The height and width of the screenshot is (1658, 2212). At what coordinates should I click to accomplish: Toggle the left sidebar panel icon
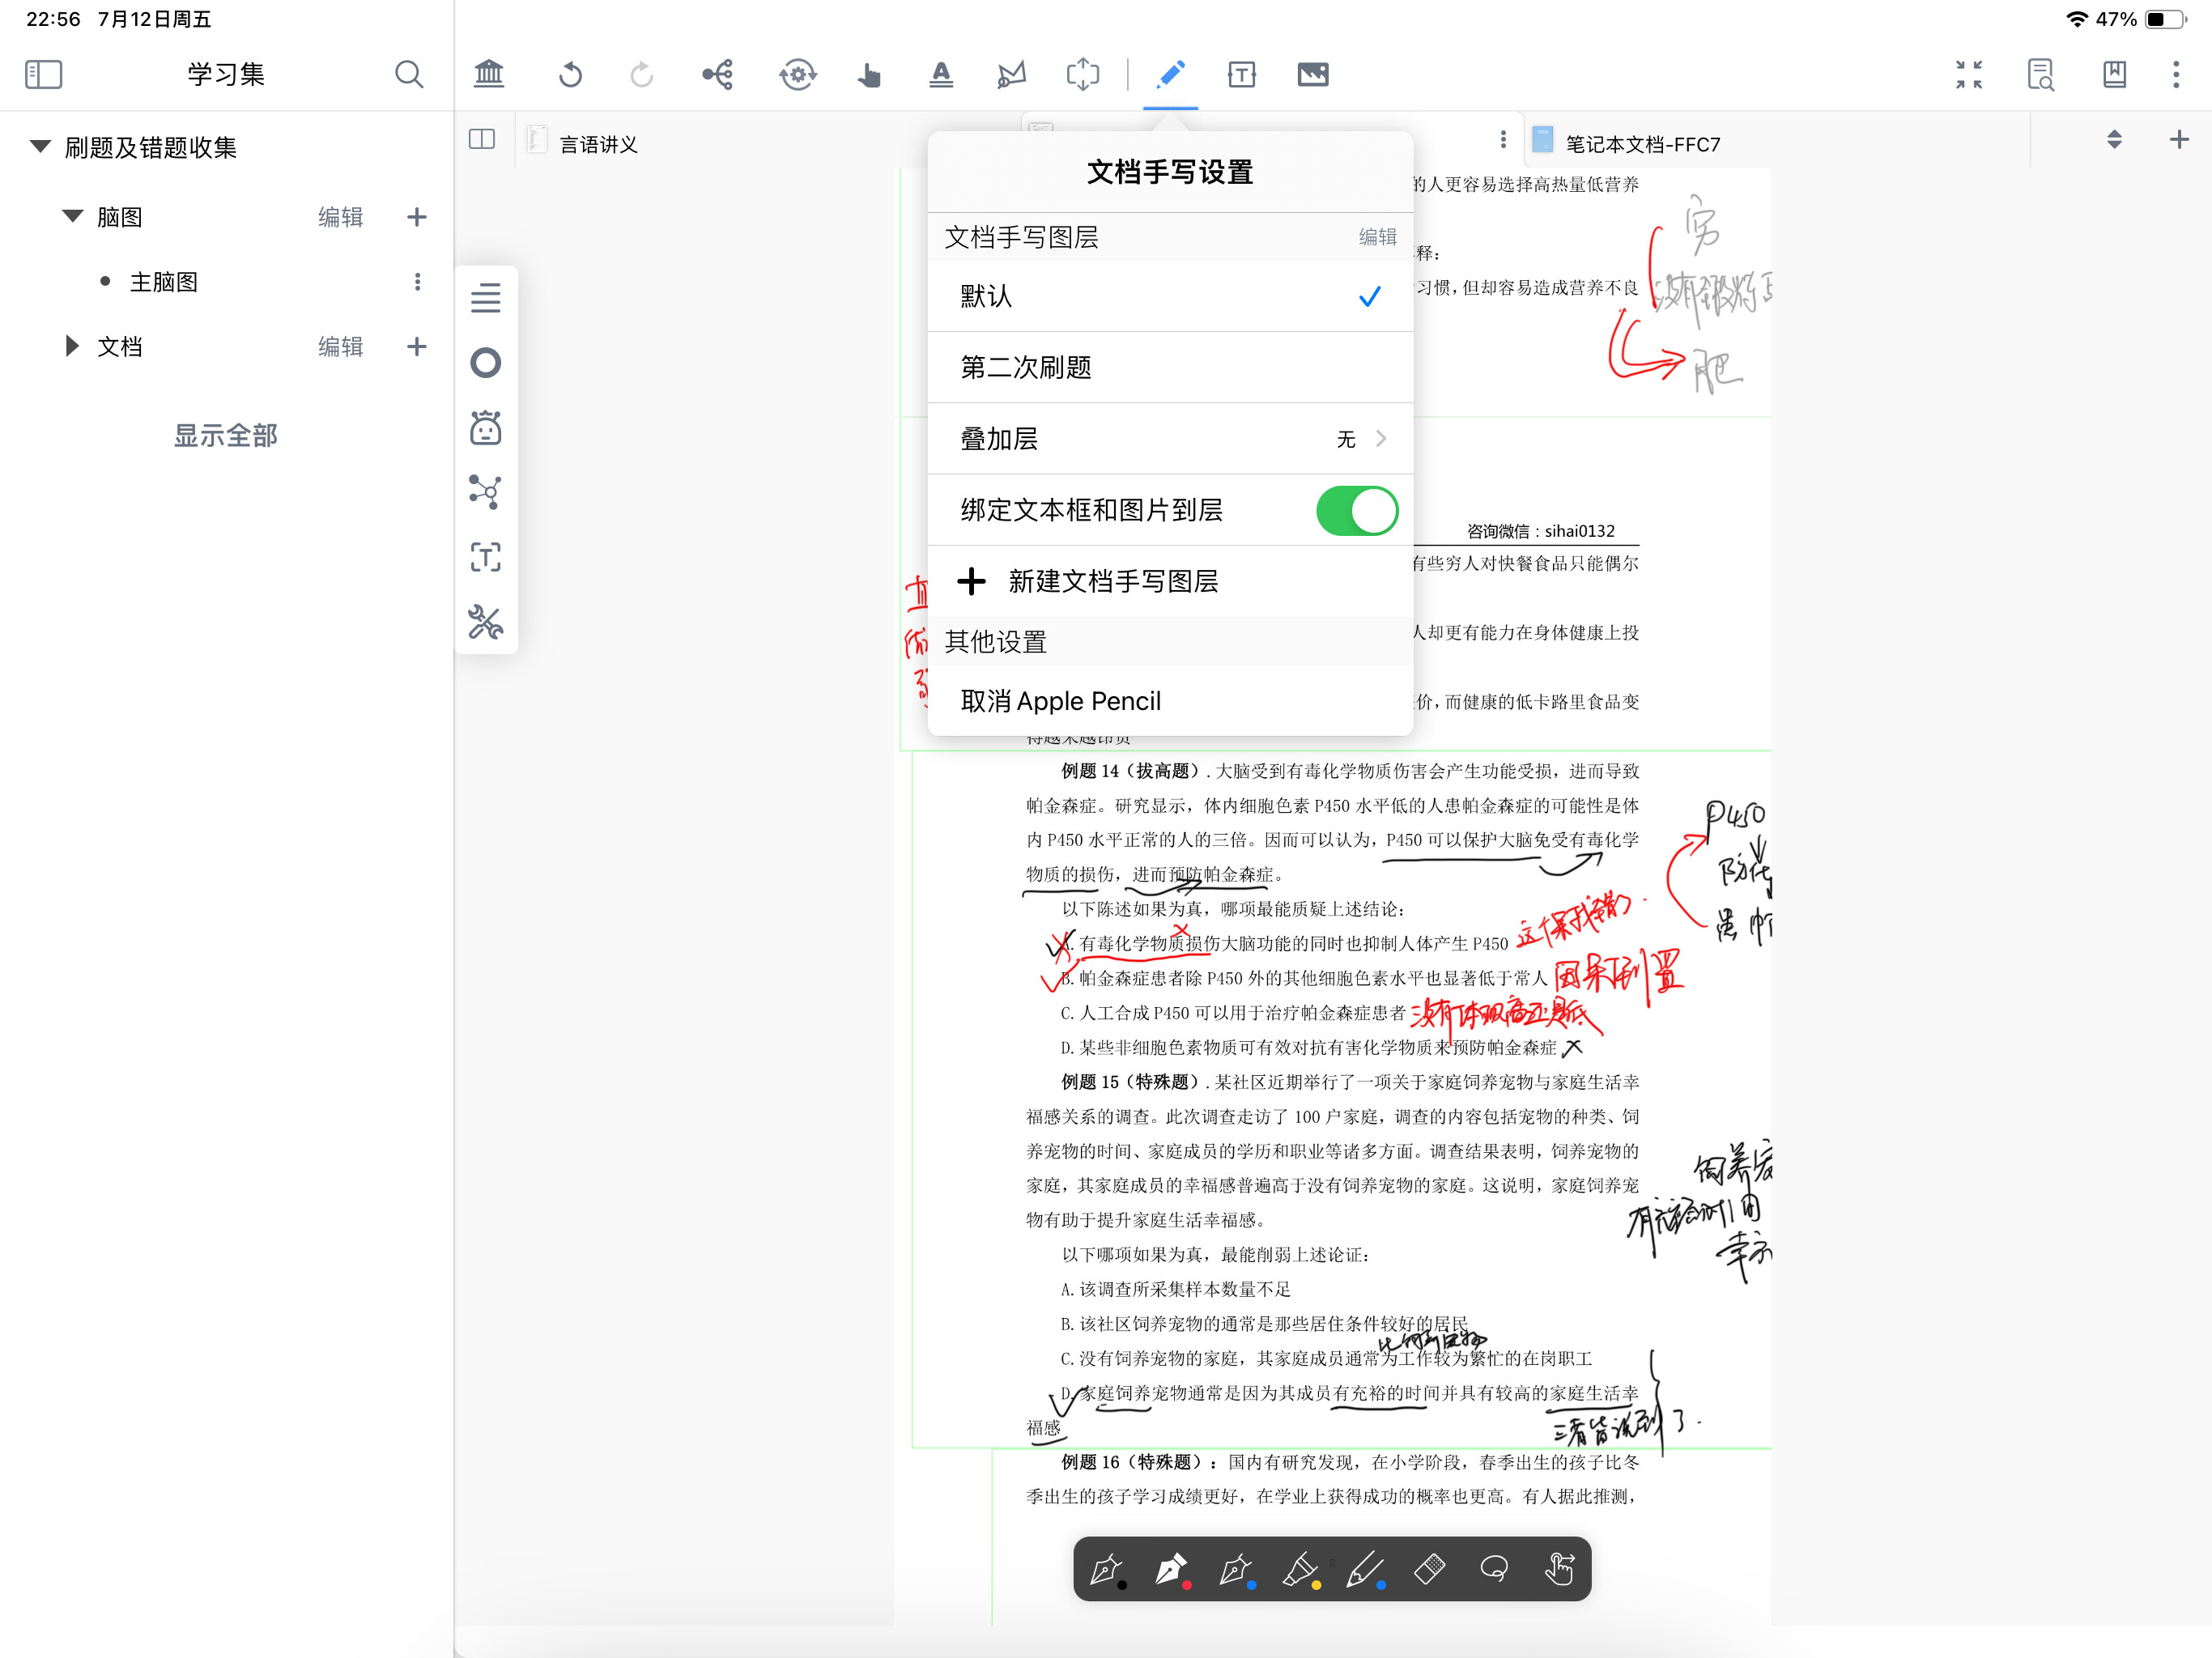click(43, 74)
